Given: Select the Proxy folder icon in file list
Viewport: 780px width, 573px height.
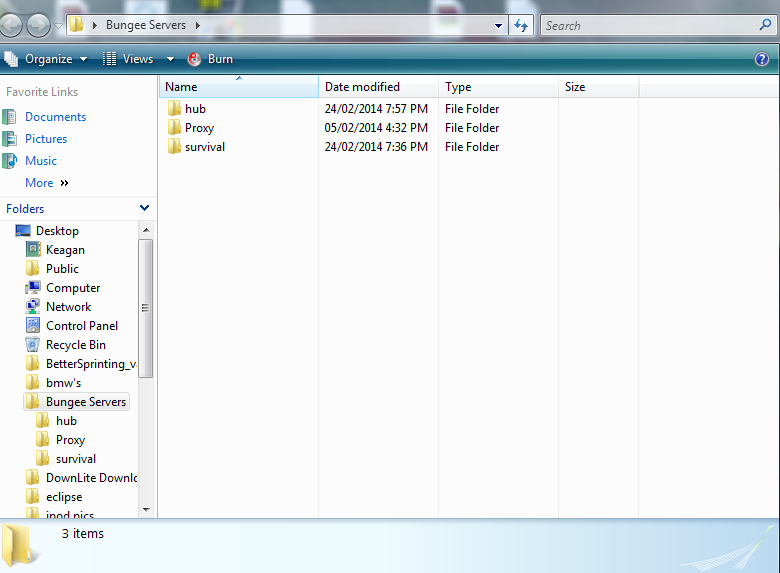Looking at the screenshot, I should [174, 127].
